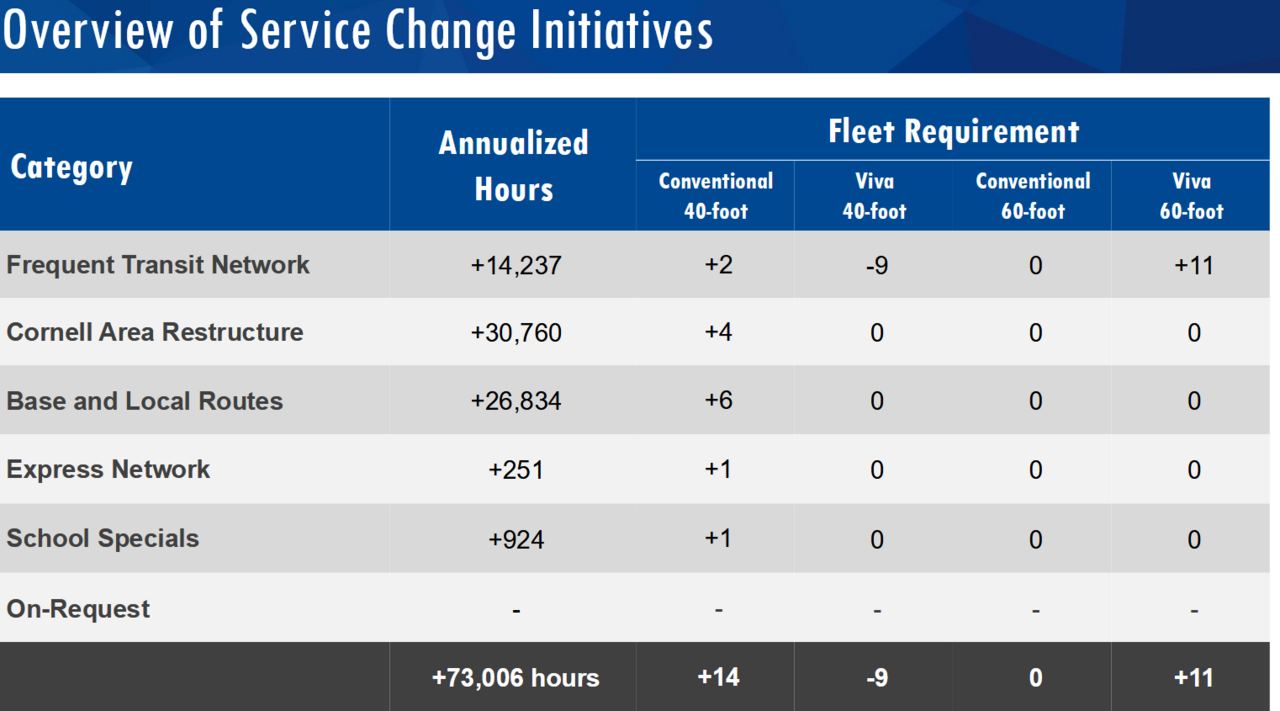
Task: Click the '+14,237' annualized hours value
Action: (516, 266)
